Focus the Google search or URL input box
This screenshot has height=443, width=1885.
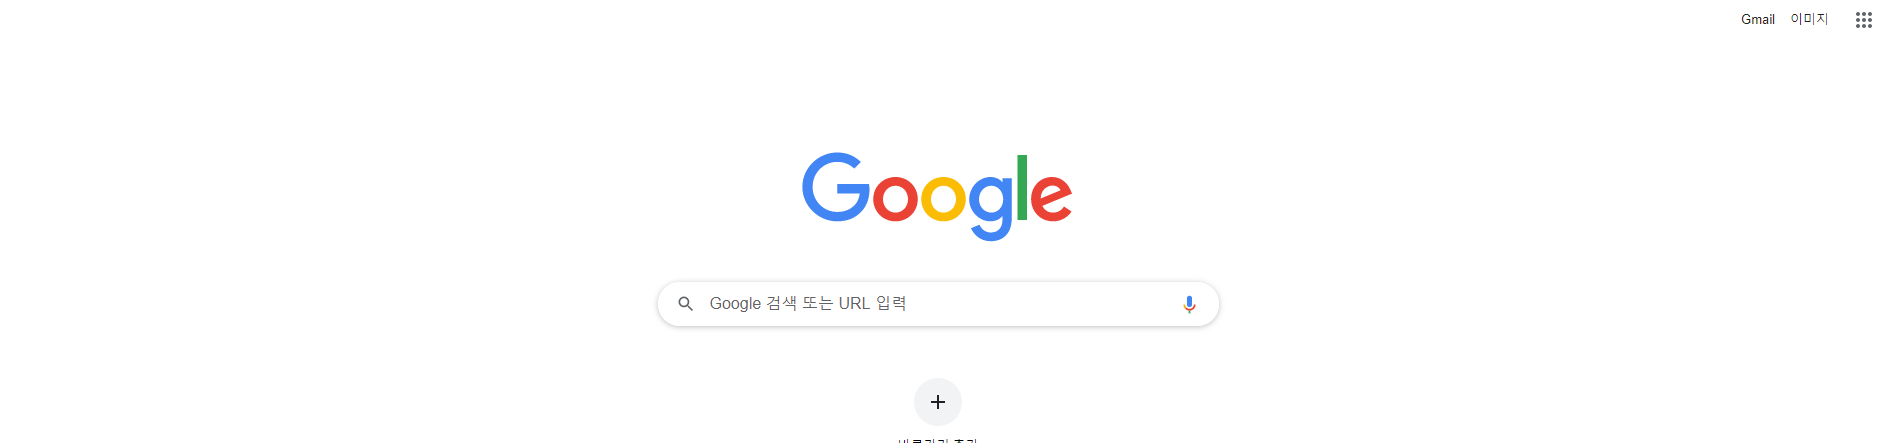pyautogui.click(x=938, y=304)
